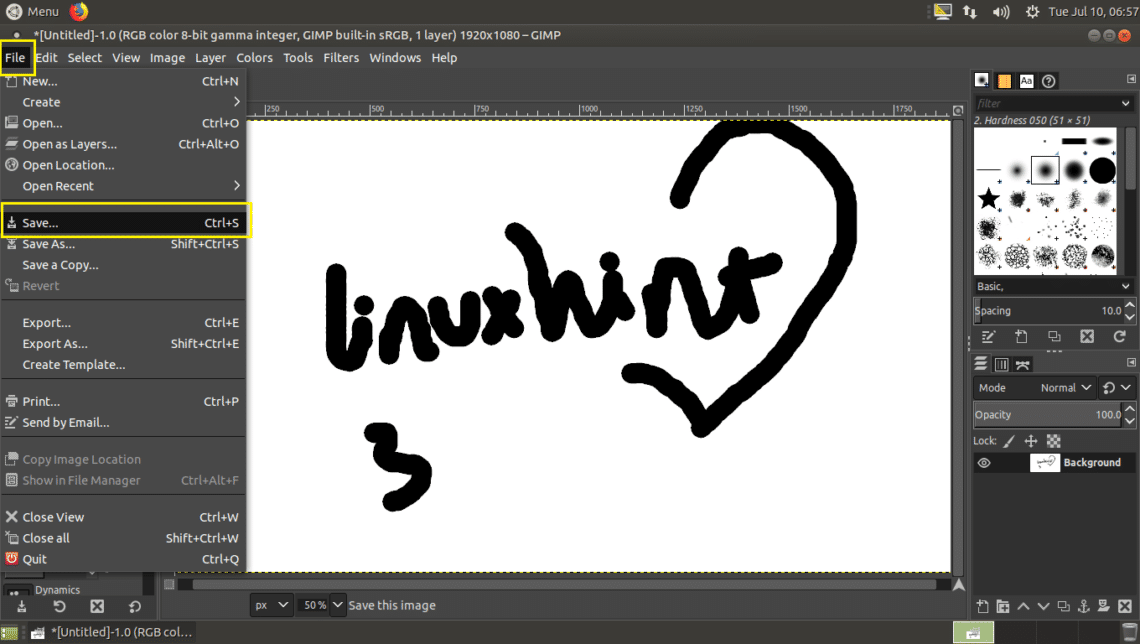Click the canvas navigation icon bottom right
This screenshot has height=644, width=1140.
click(959, 584)
